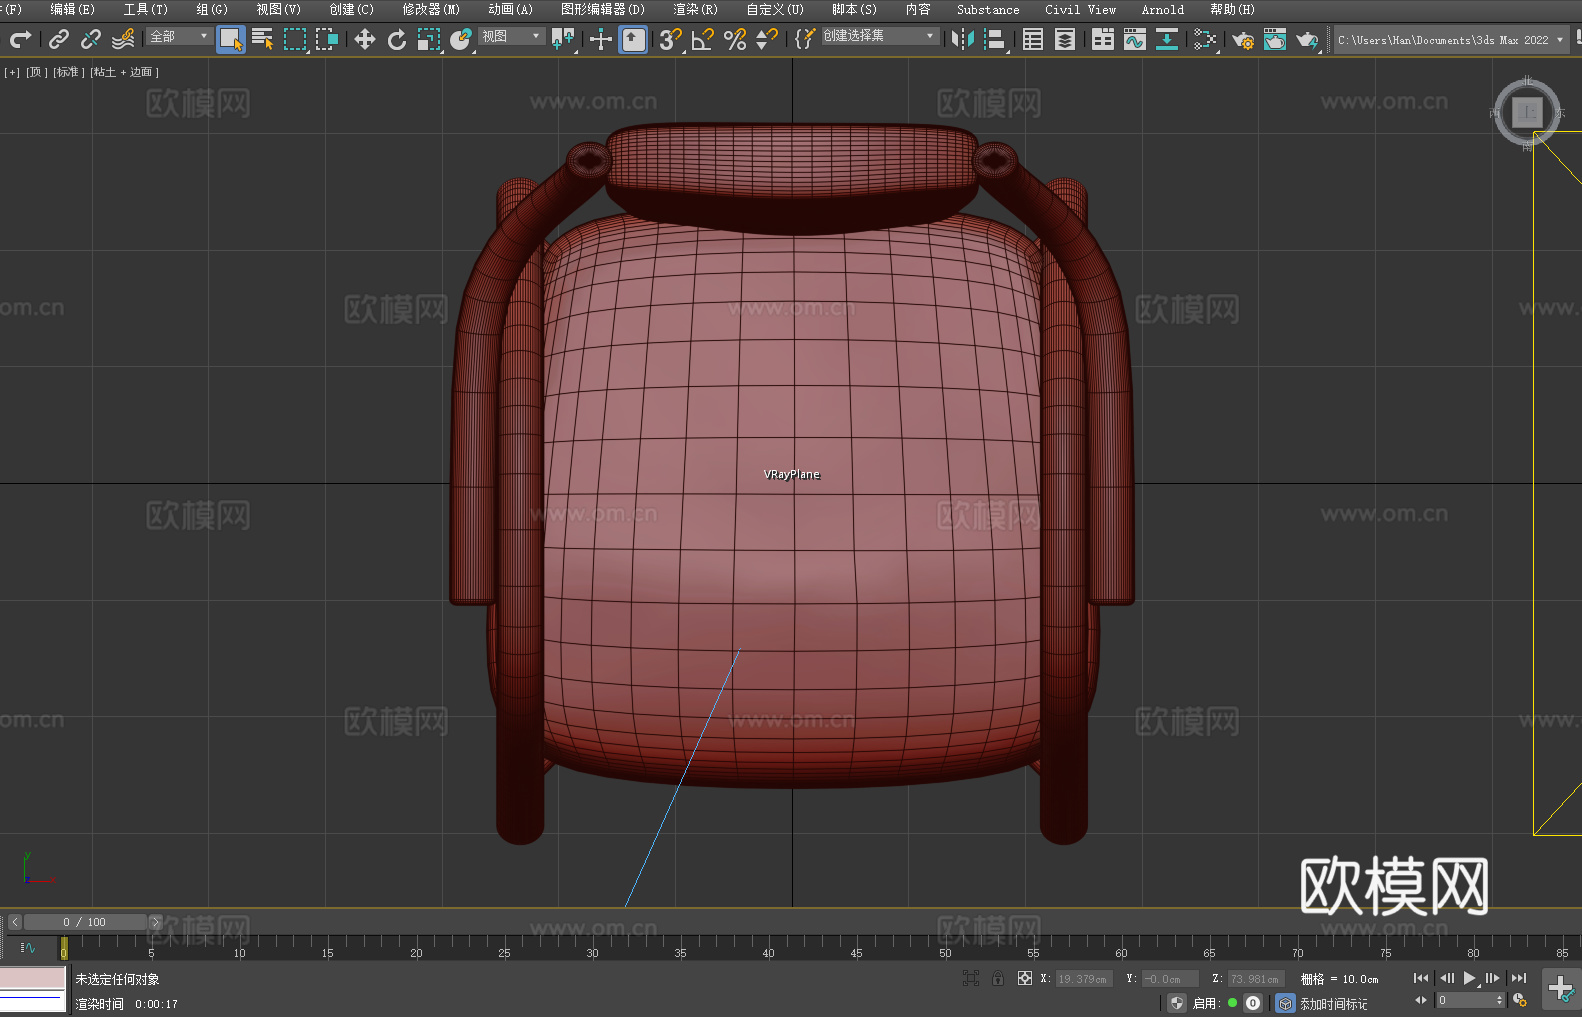Play the animation
This screenshot has width=1582, height=1017.
[x=1470, y=978]
